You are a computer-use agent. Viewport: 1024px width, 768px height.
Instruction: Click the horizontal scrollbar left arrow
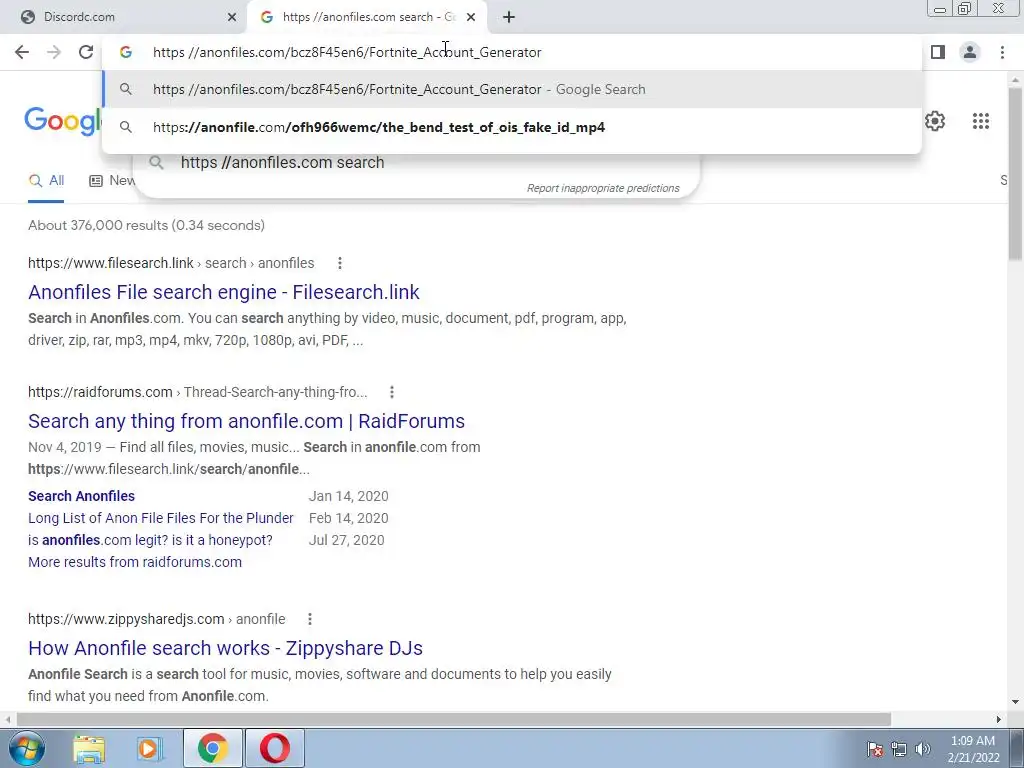(7, 719)
